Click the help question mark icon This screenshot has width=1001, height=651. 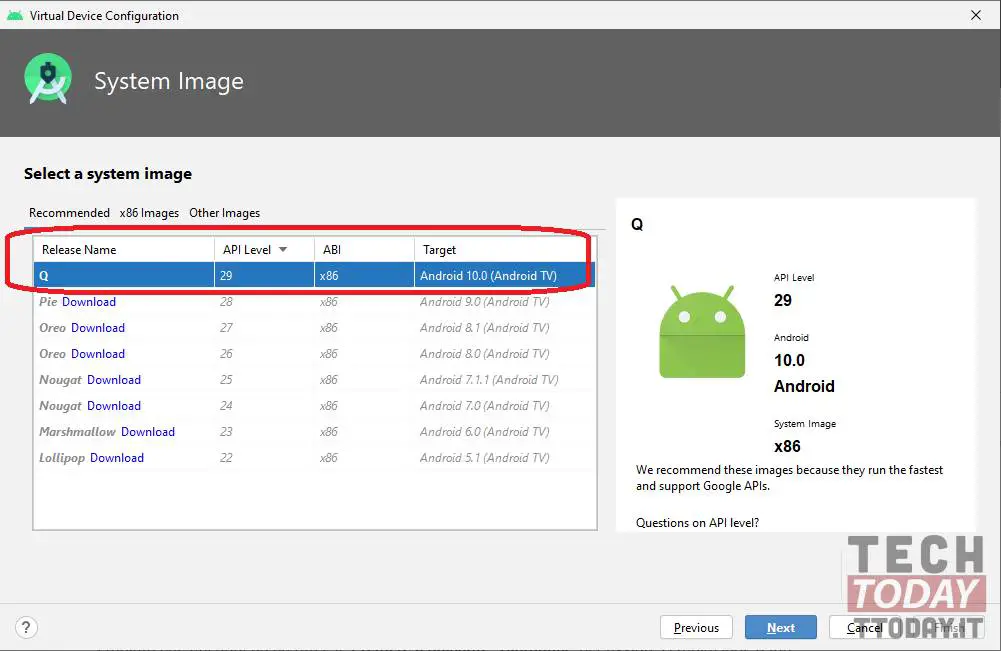coord(26,627)
